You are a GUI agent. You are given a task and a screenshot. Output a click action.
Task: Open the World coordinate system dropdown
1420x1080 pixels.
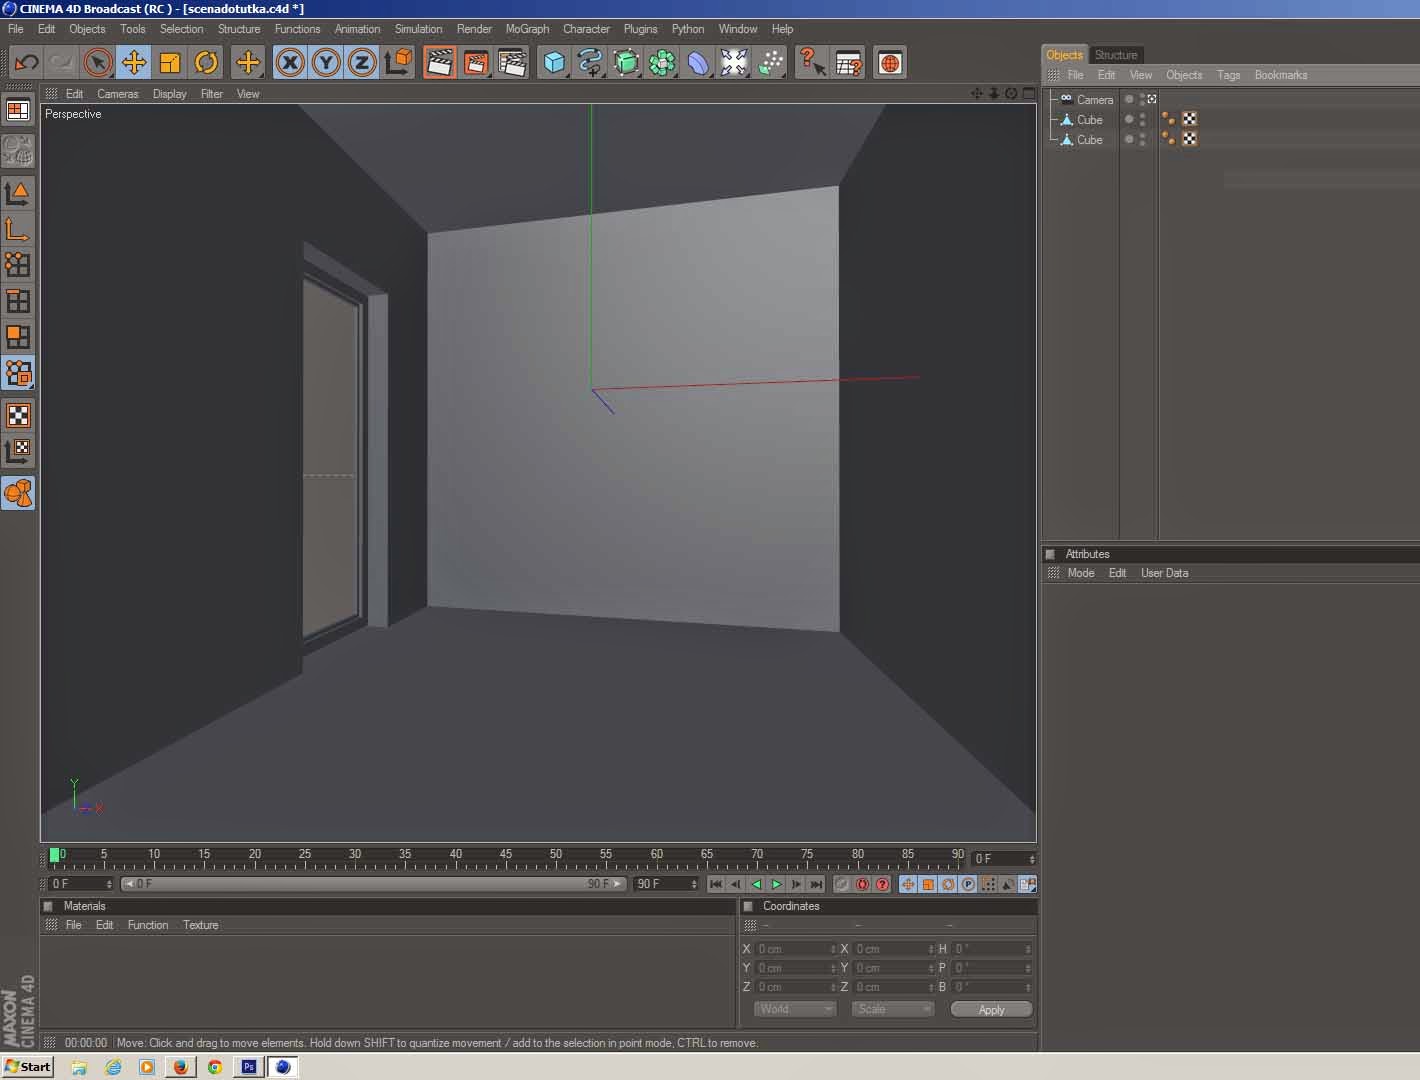point(795,1009)
